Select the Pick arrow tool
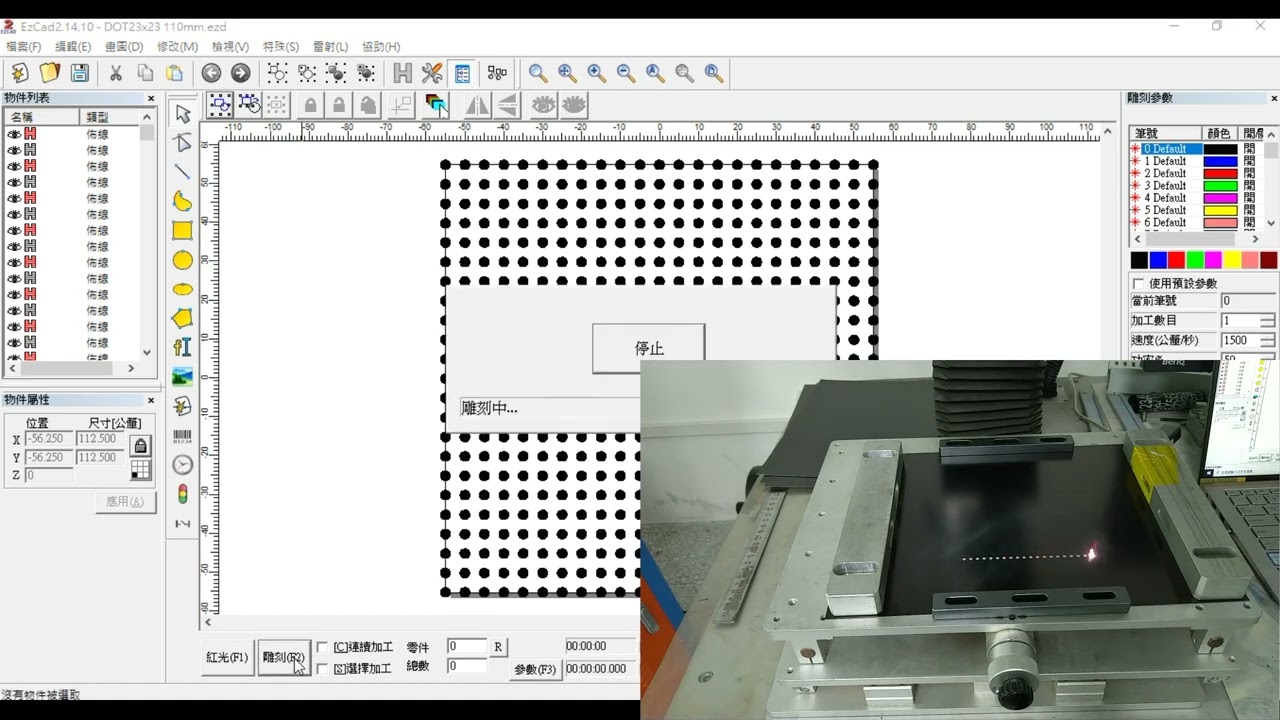 point(182,114)
